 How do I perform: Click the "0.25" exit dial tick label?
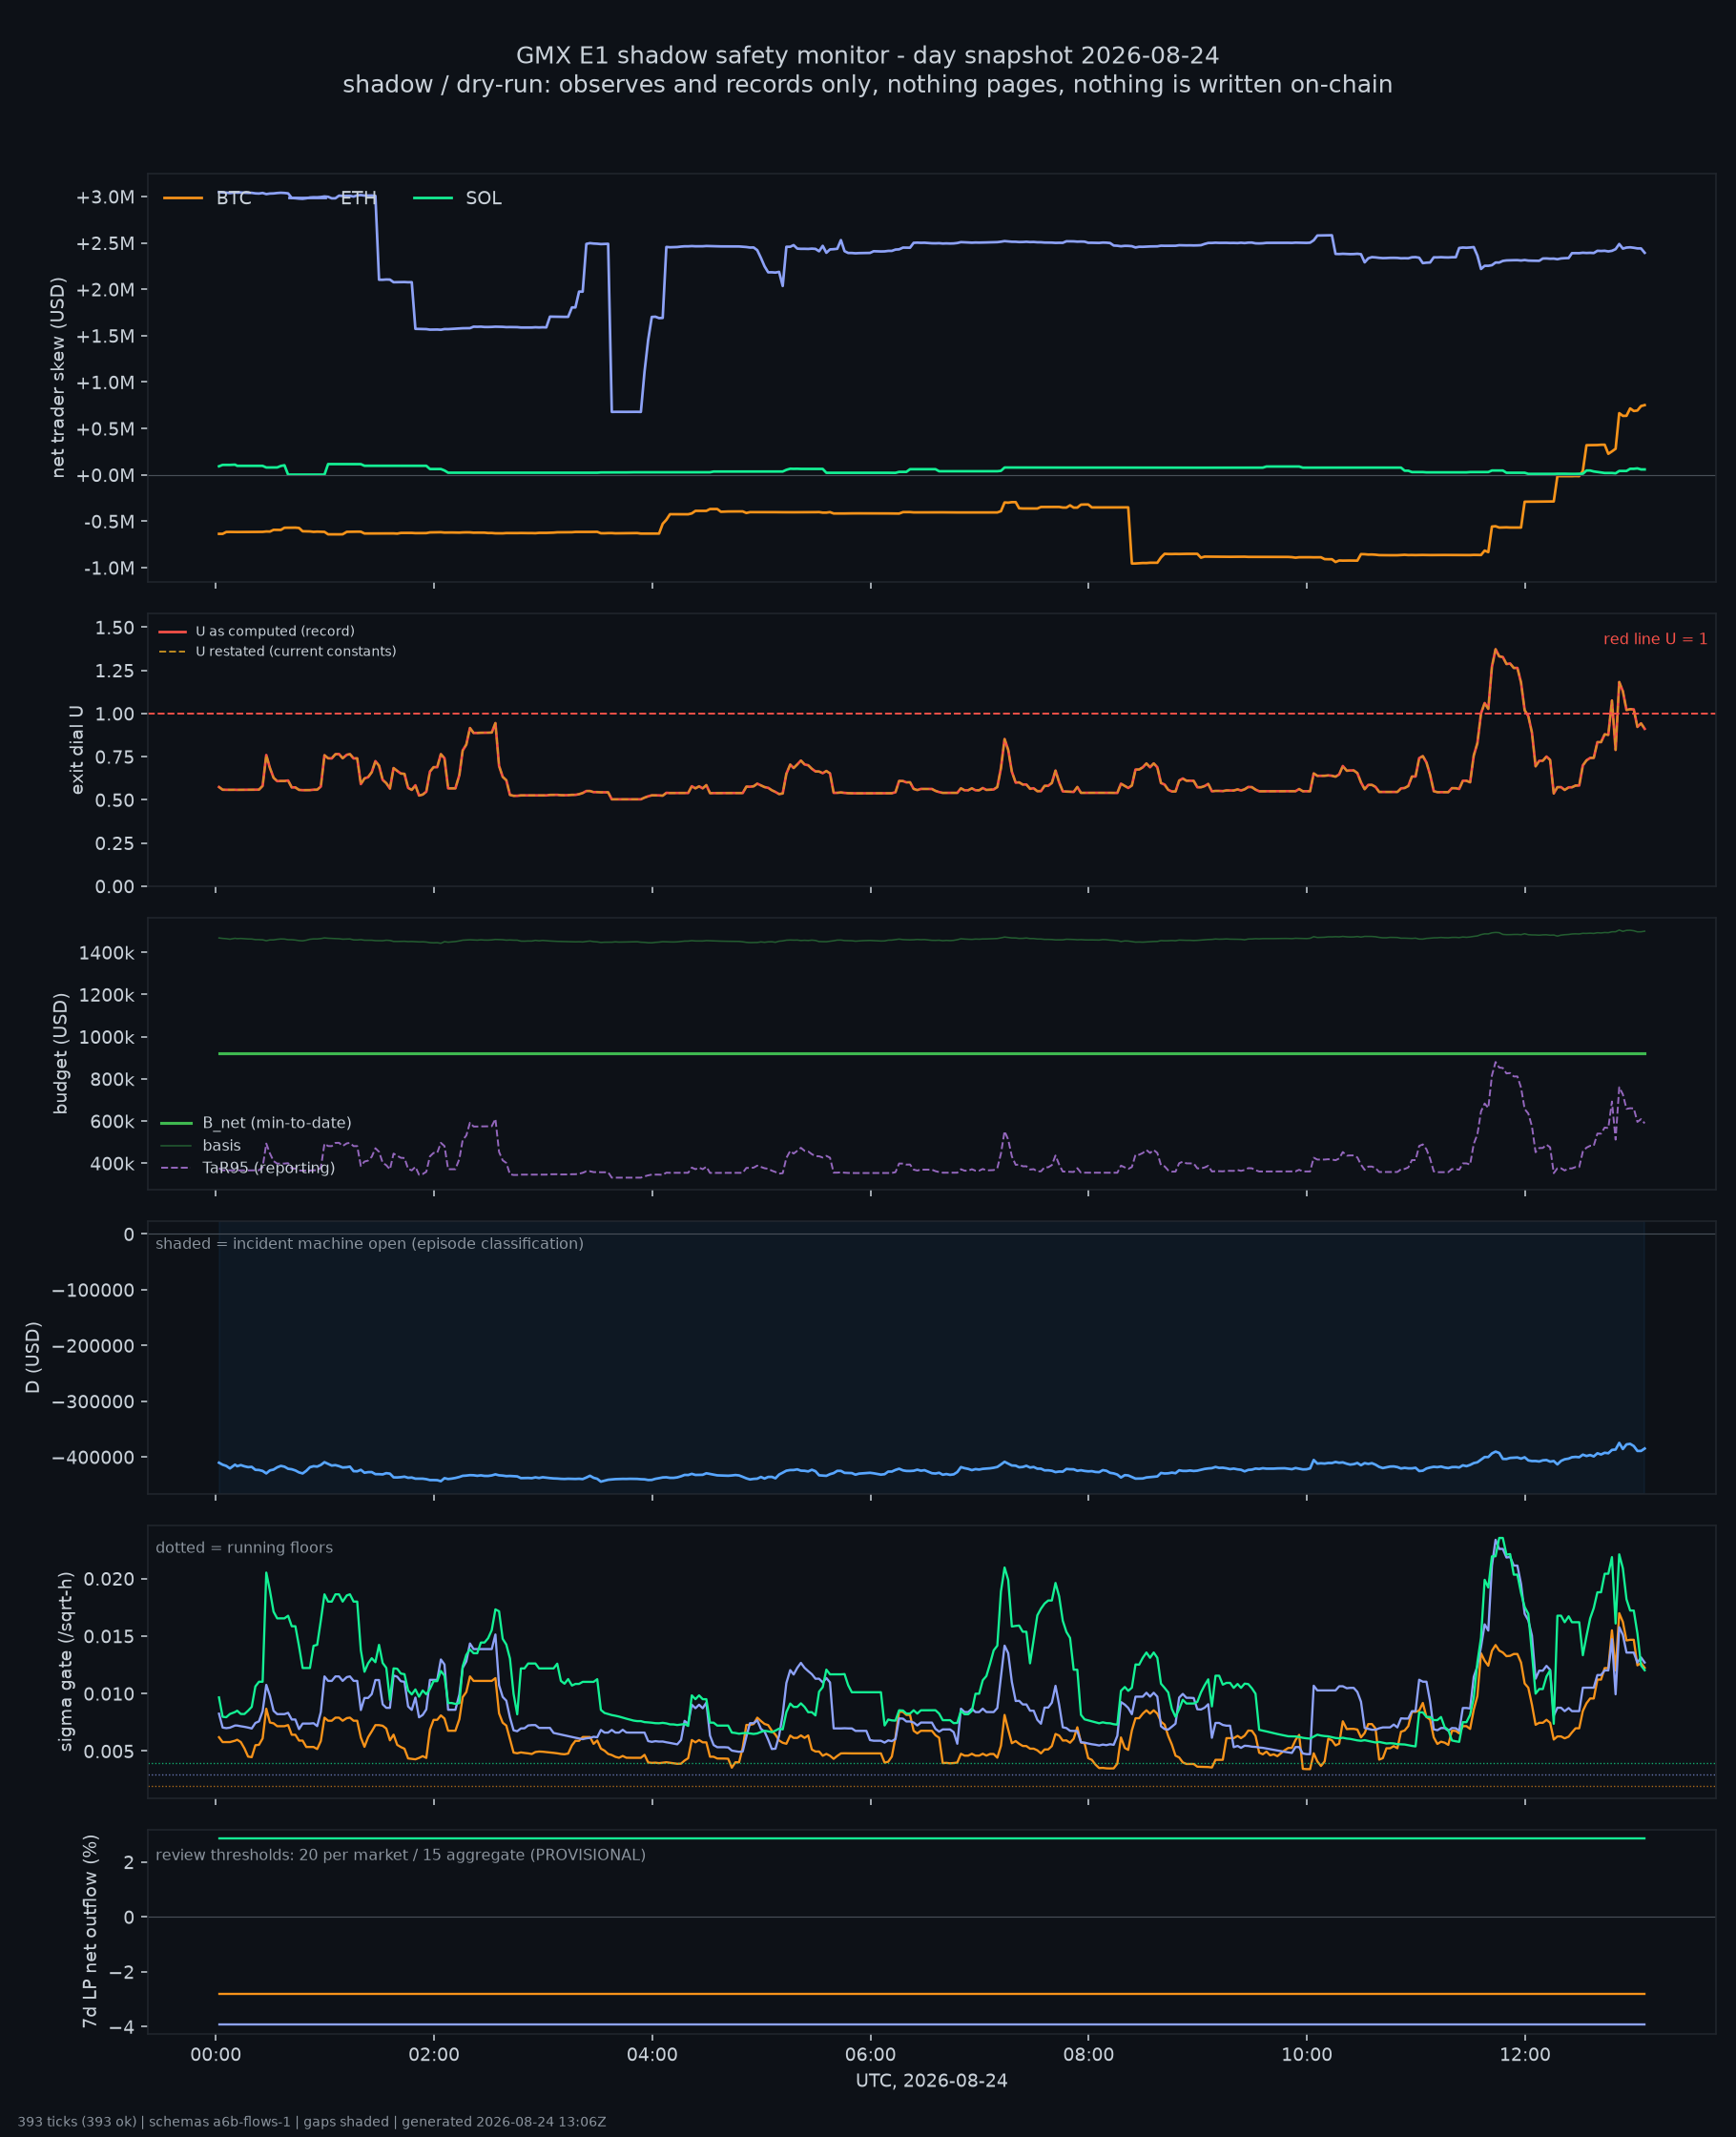pyautogui.click(x=115, y=844)
